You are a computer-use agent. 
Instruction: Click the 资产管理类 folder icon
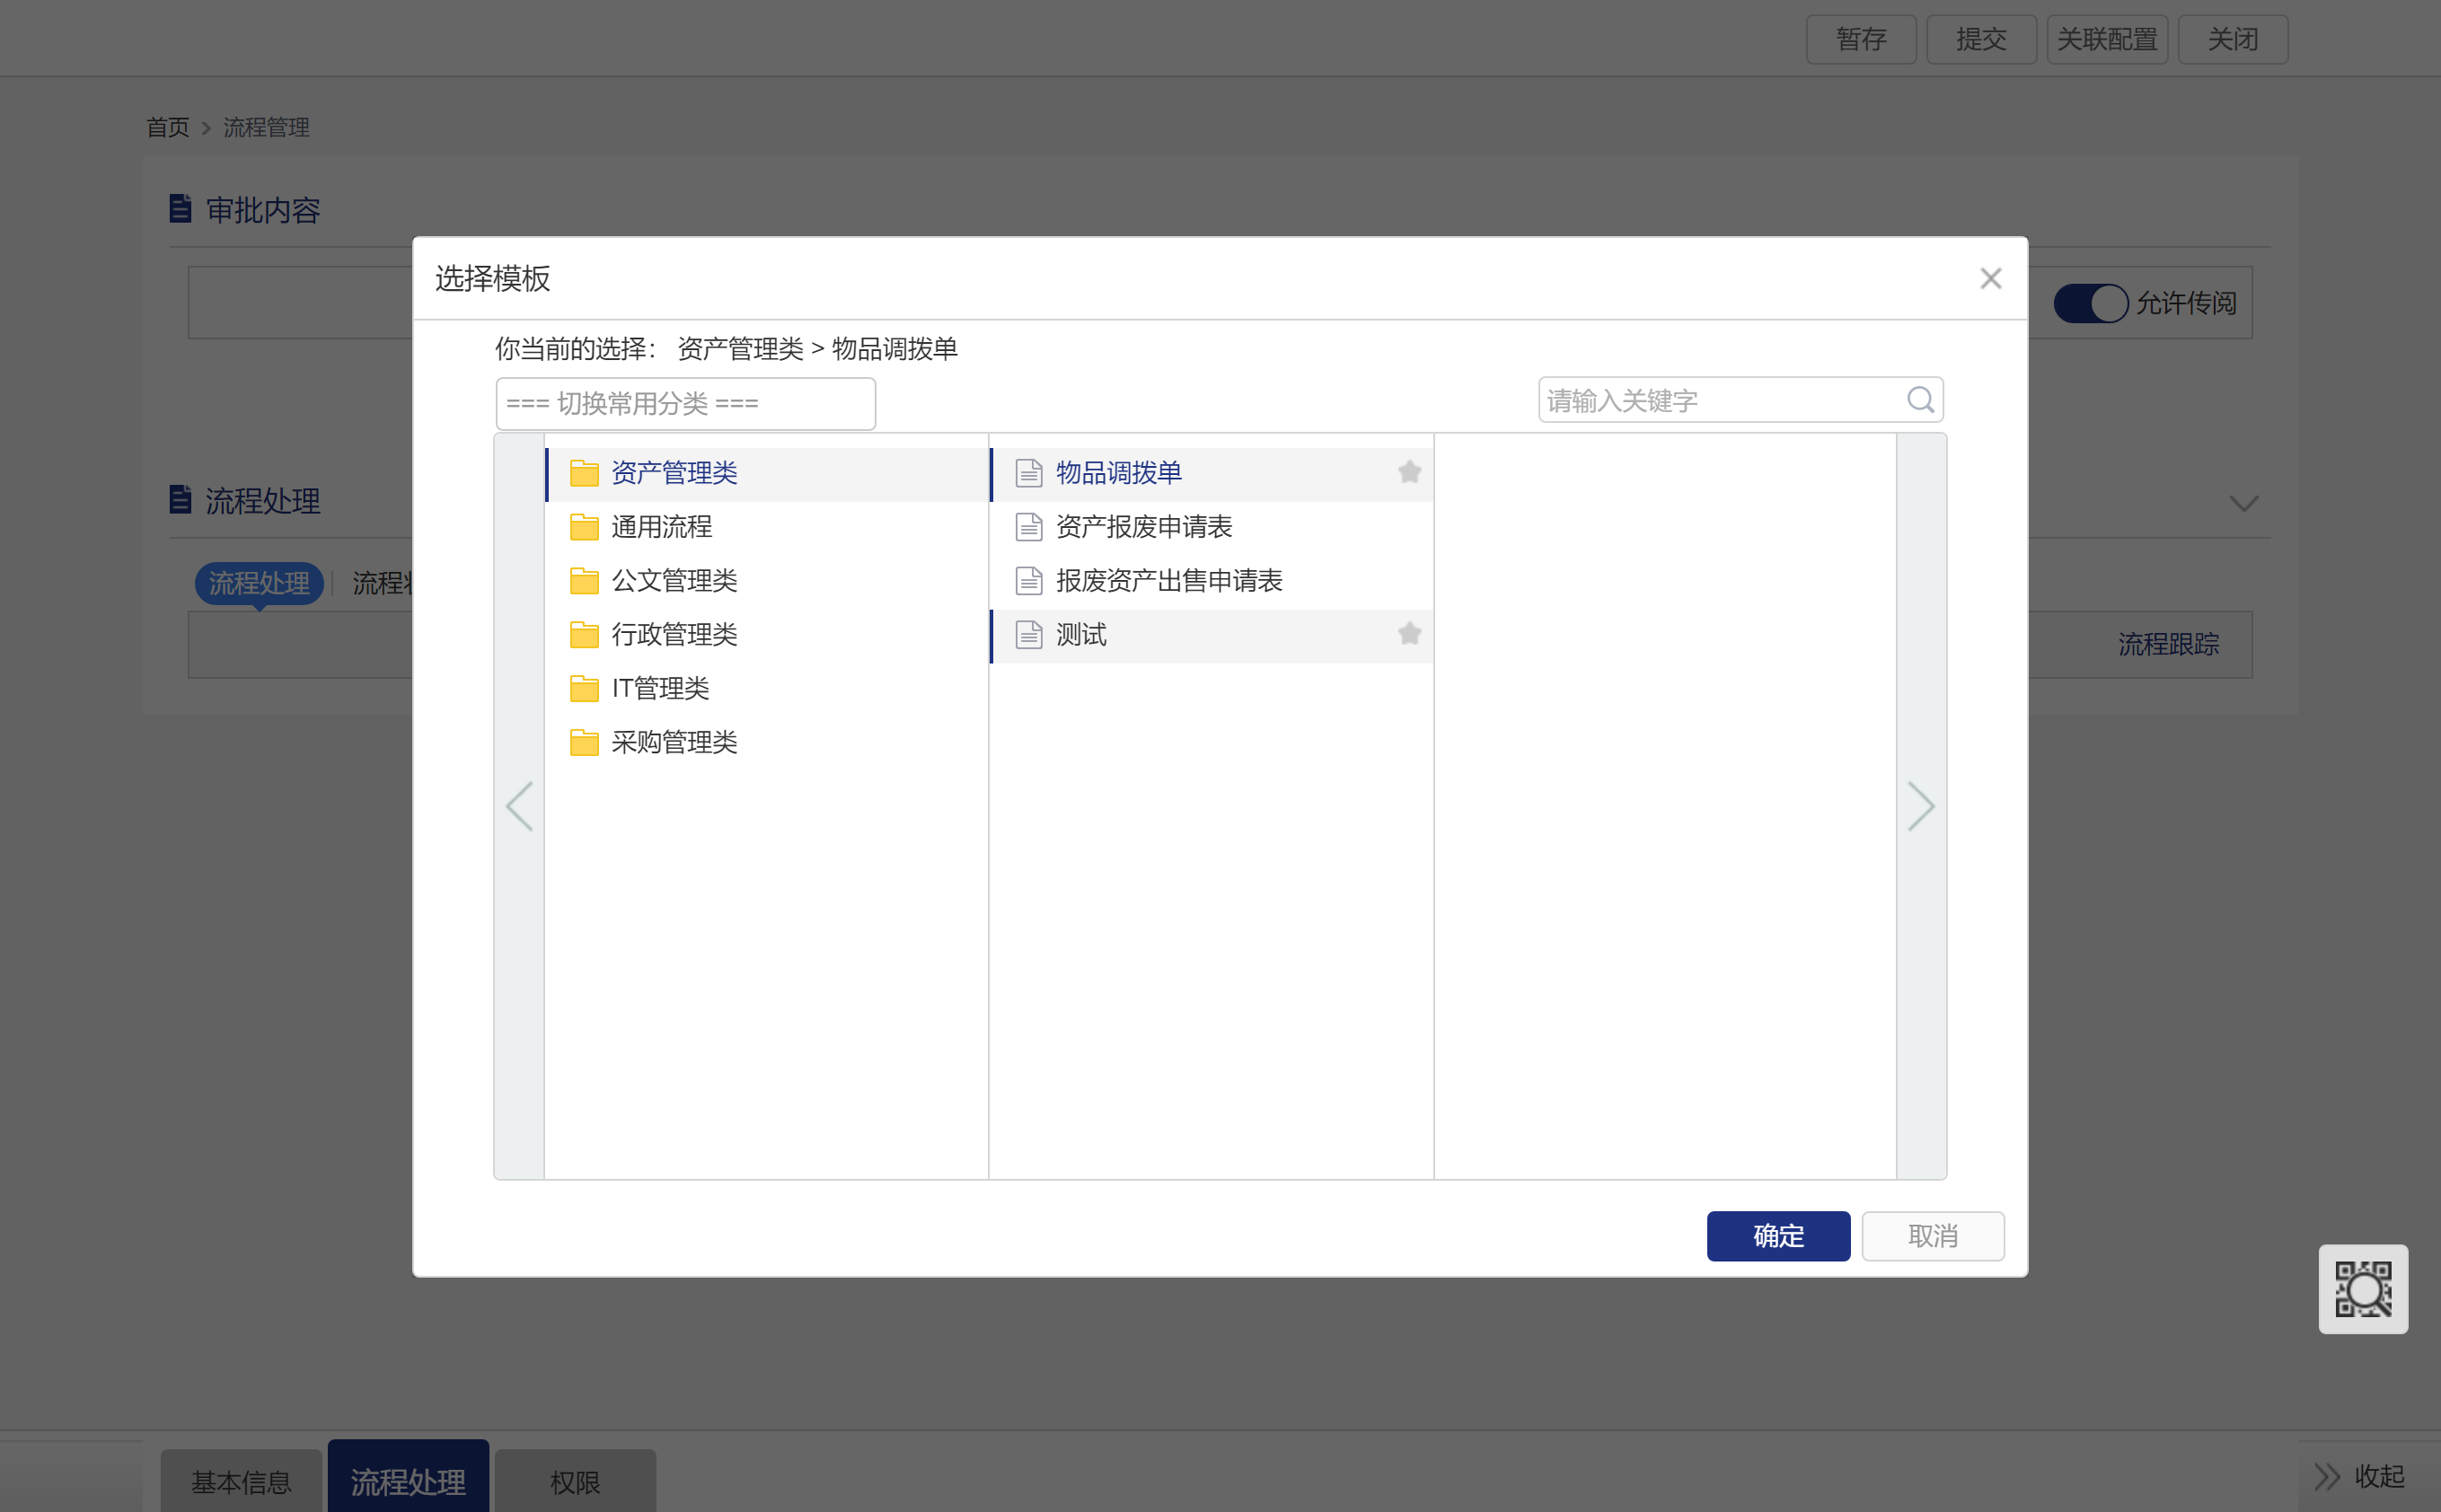click(x=584, y=473)
